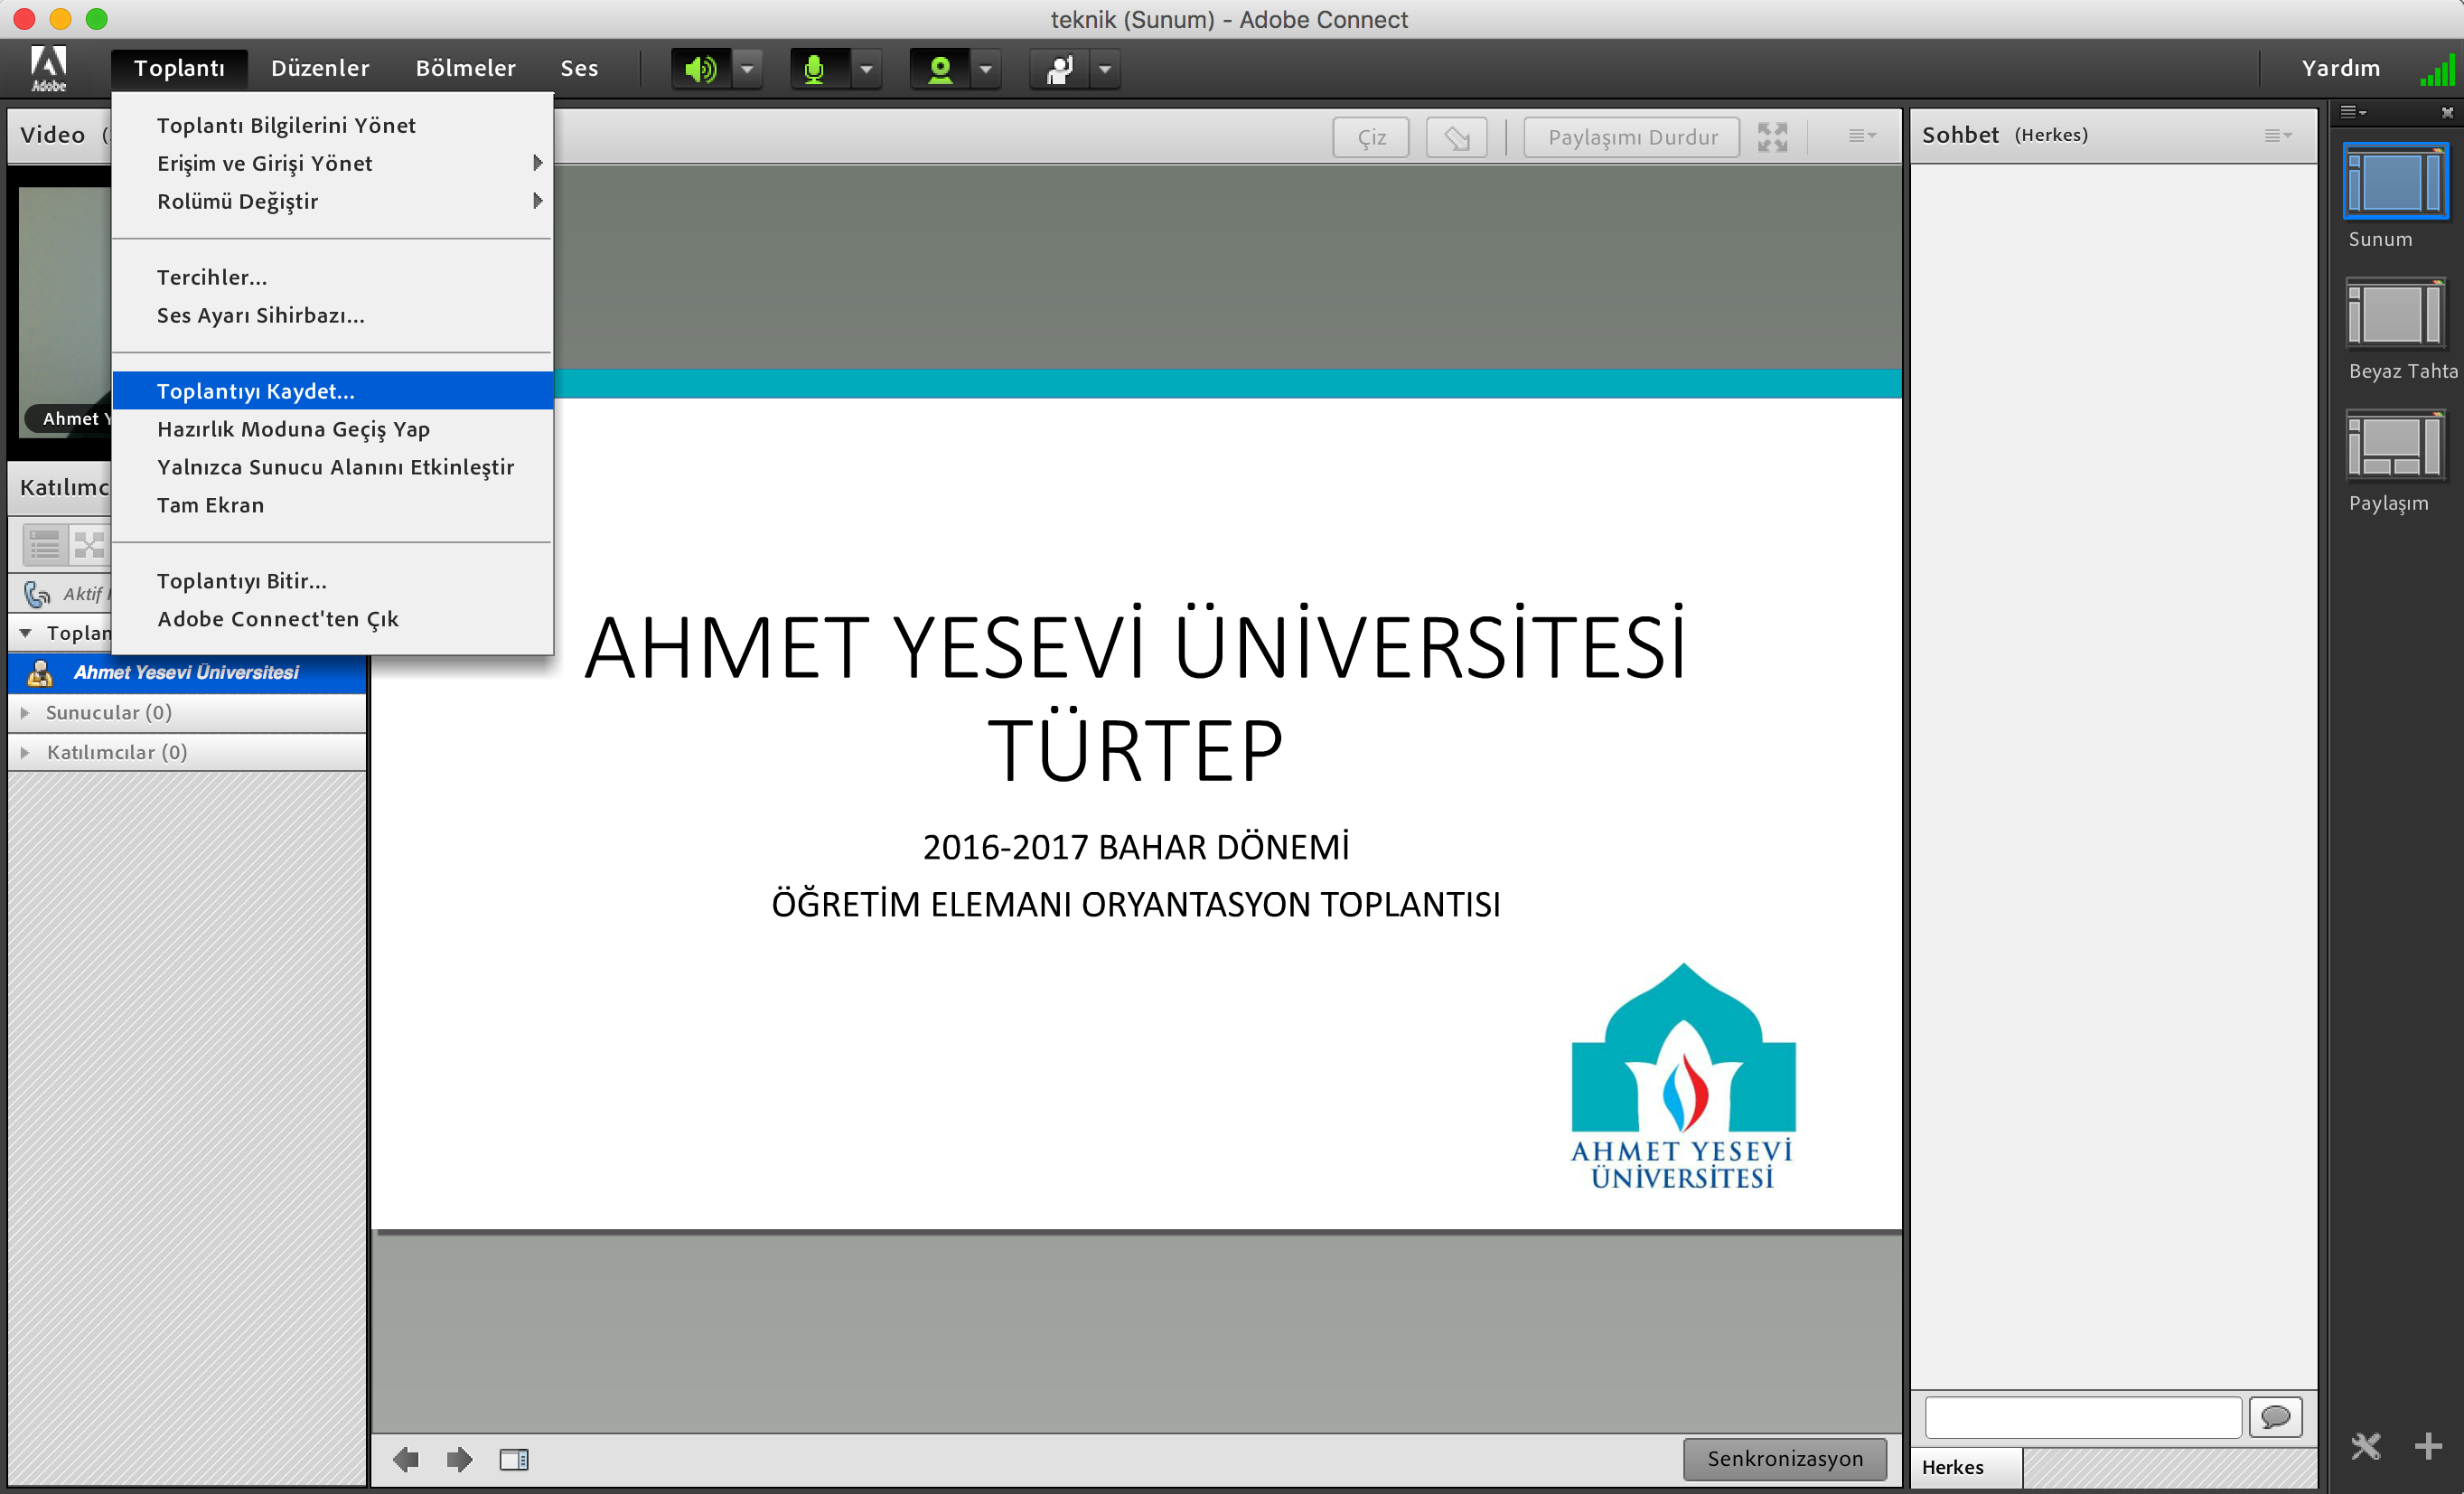The image size is (2464, 1494).
Task: Select Yalnızca Sunucu Alanını Etkinleştir
Action: pos(333,467)
